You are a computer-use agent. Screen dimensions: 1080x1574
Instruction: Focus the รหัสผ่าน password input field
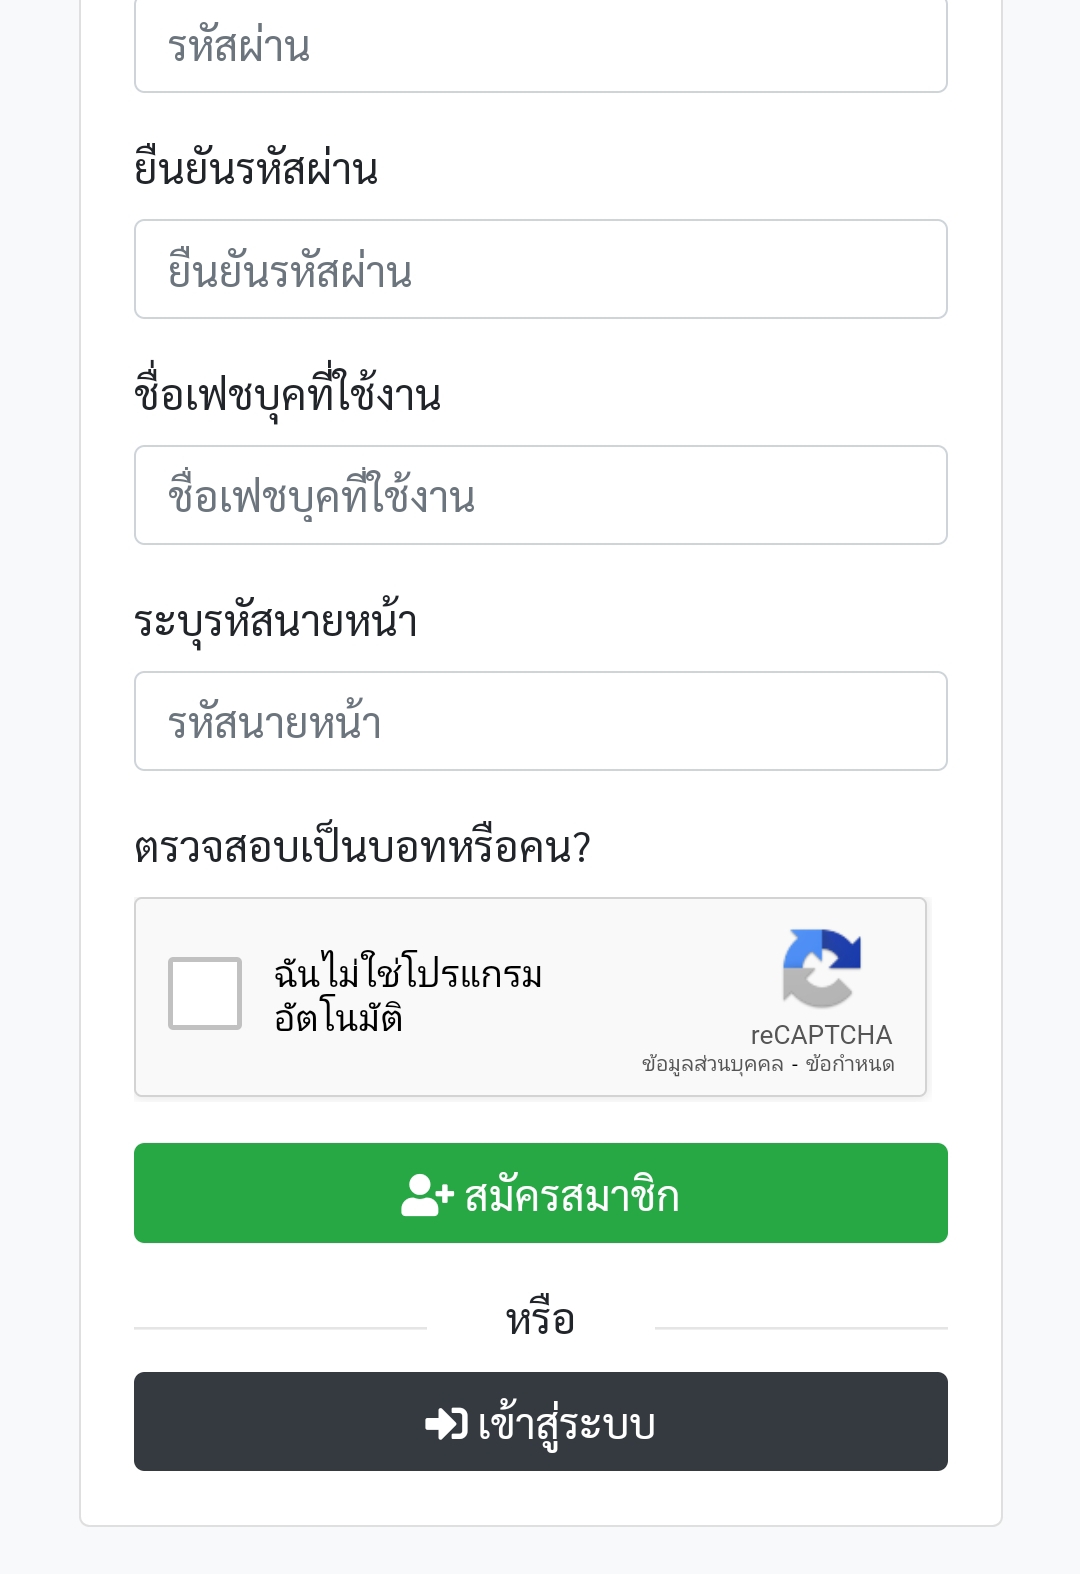coord(541,46)
